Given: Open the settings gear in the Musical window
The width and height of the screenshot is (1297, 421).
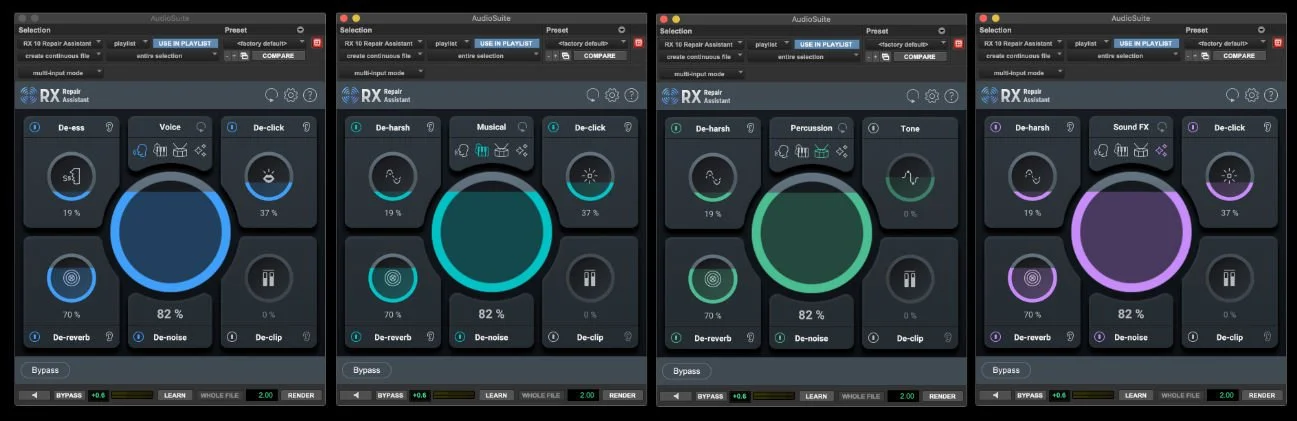Looking at the screenshot, I should coord(611,95).
